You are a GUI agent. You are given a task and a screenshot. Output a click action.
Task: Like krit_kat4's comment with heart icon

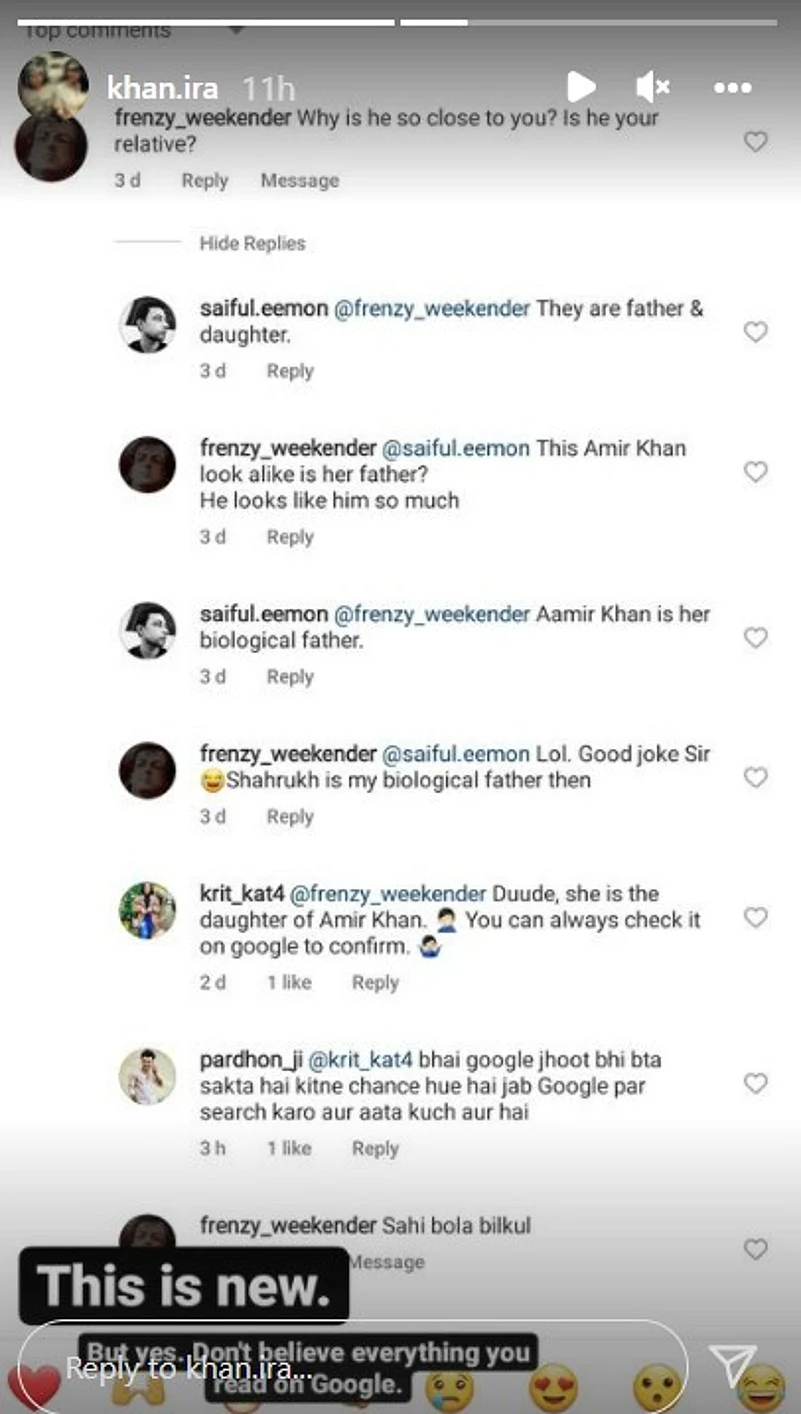[x=756, y=917]
